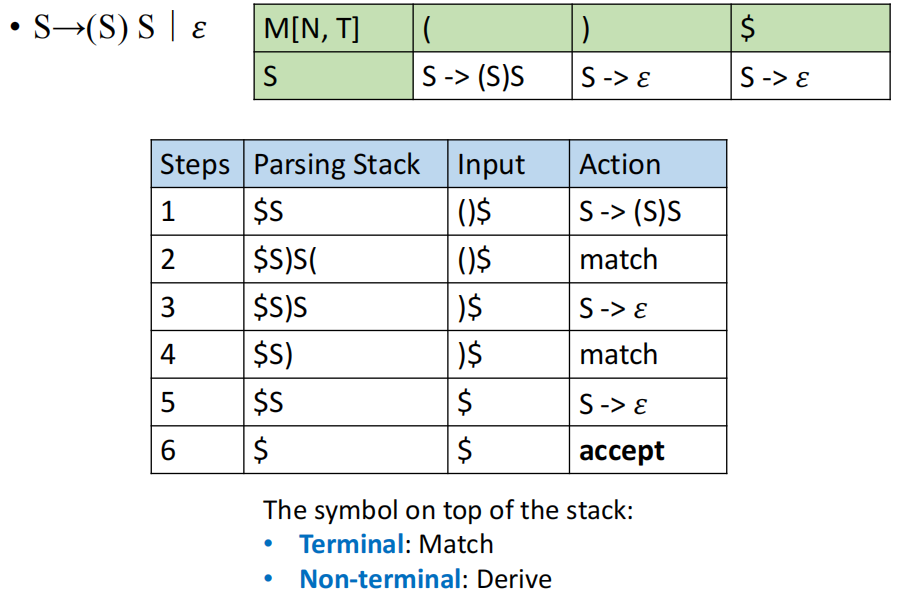Click the Input column header
The image size is (898, 599).
point(491,165)
